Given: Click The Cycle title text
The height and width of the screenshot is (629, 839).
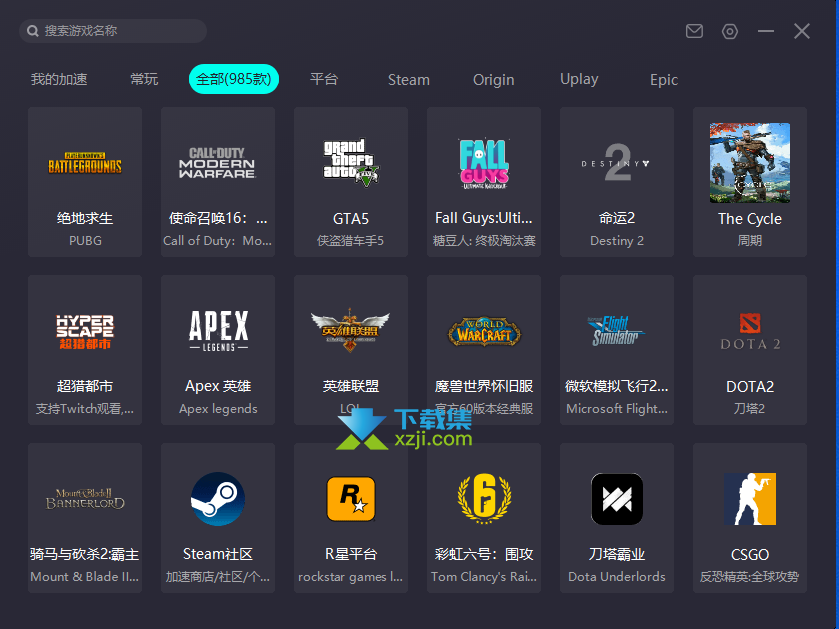Looking at the screenshot, I should click(750, 219).
